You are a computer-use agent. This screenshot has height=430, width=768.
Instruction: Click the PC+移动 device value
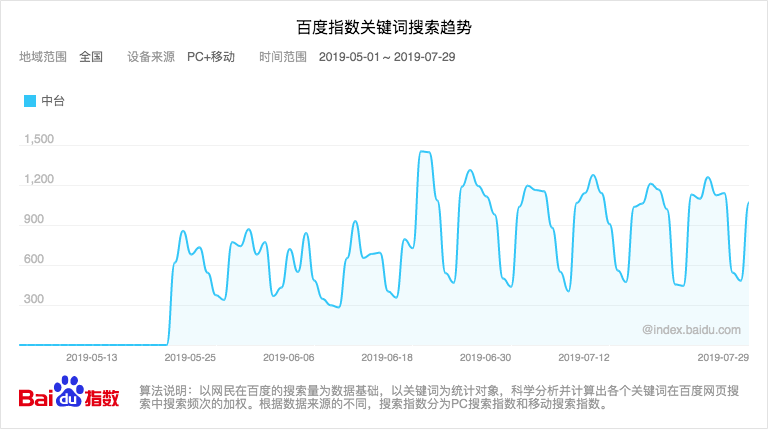[x=211, y=57]
